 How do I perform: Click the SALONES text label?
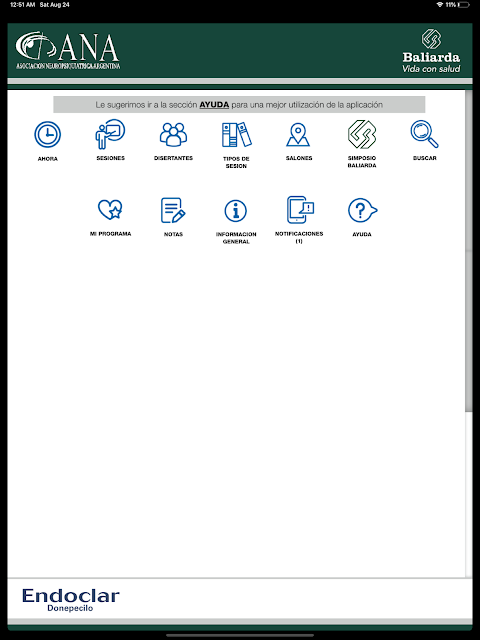pyautogui.click(x=299, y=158)
